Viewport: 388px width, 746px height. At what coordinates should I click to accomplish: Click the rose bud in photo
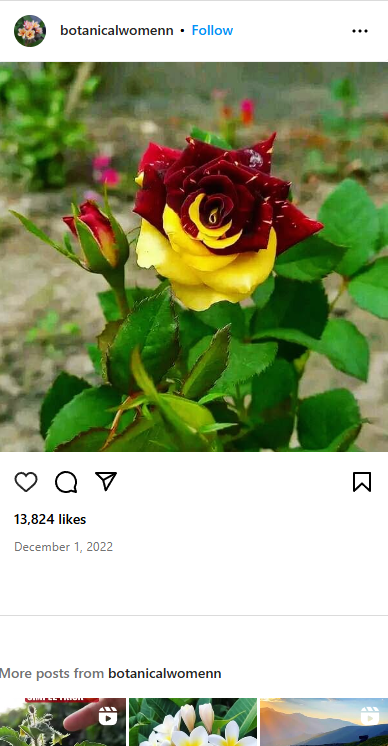[95, 236]
